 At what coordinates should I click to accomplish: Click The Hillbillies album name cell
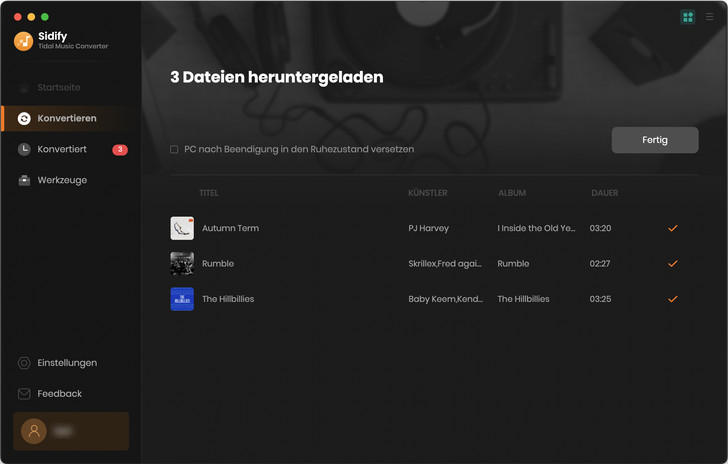(x=523, y=299)
